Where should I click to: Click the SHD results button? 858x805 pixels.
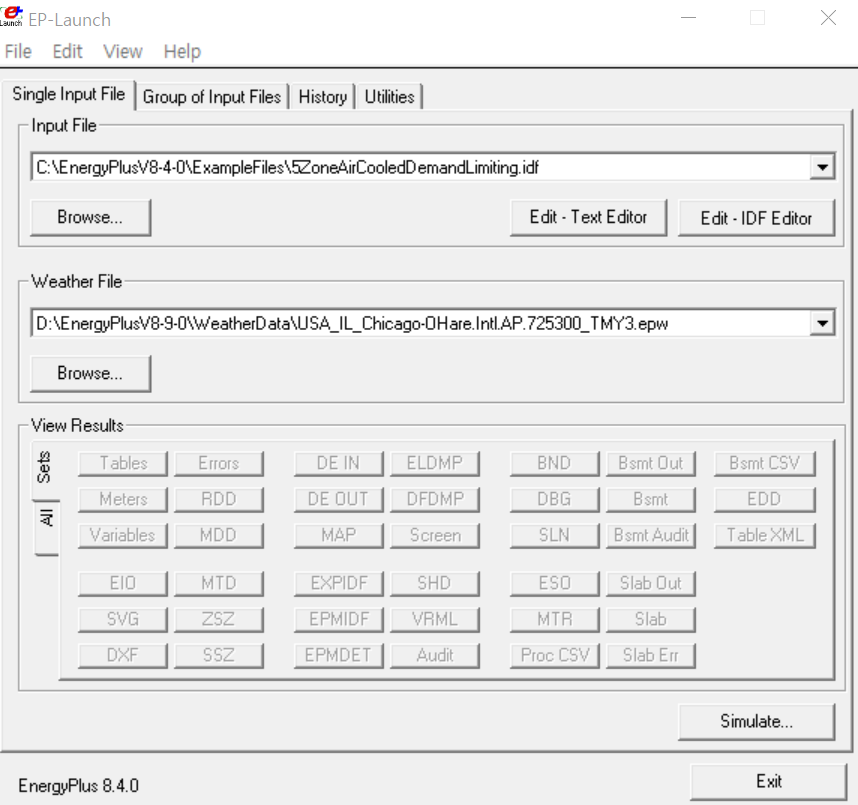[434, 583]
